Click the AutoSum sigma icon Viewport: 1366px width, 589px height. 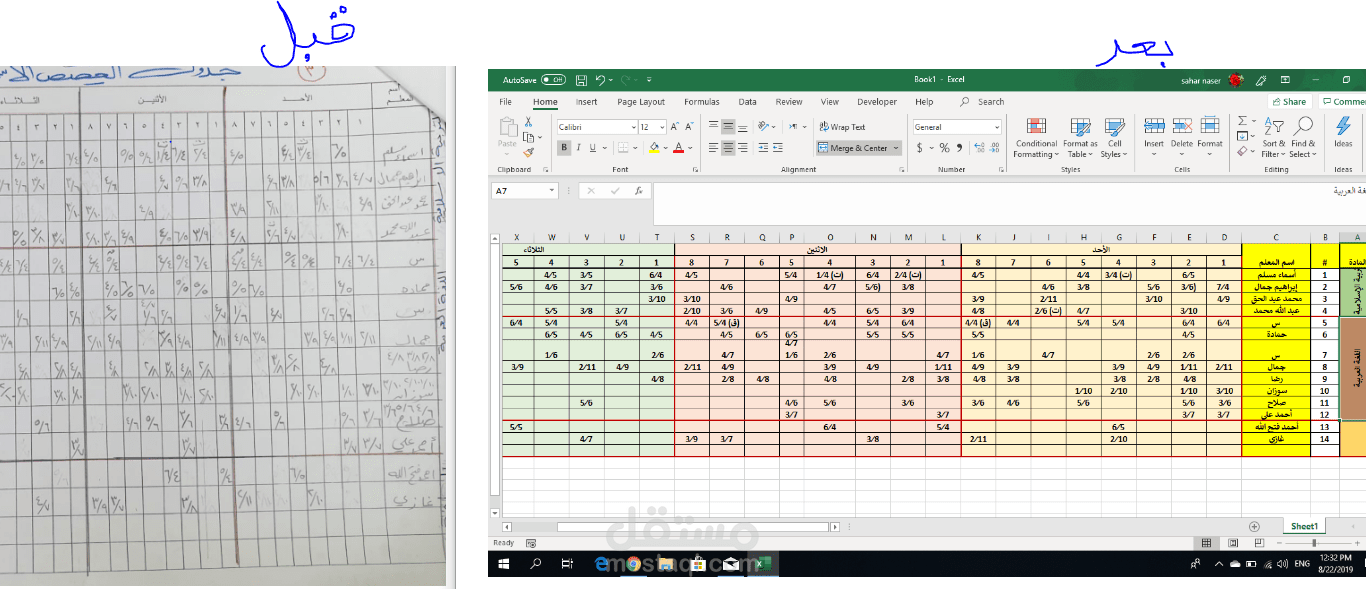pos(1242,122)
